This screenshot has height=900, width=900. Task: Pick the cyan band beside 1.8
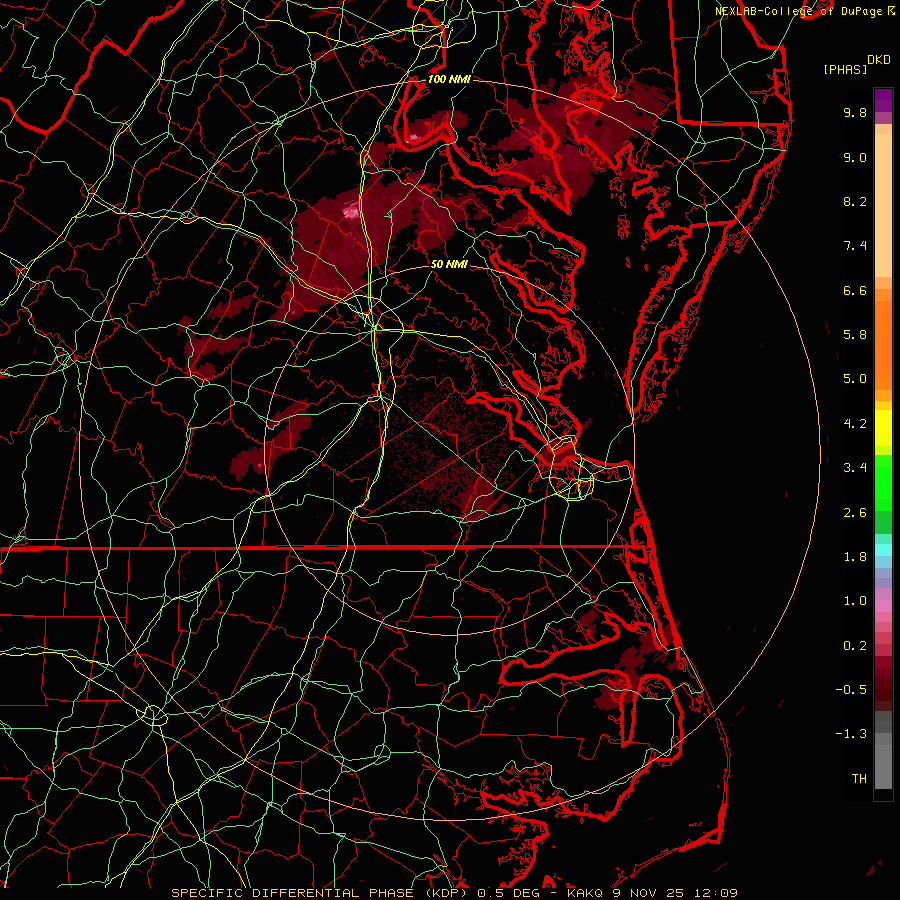click(x=883, y=550)
